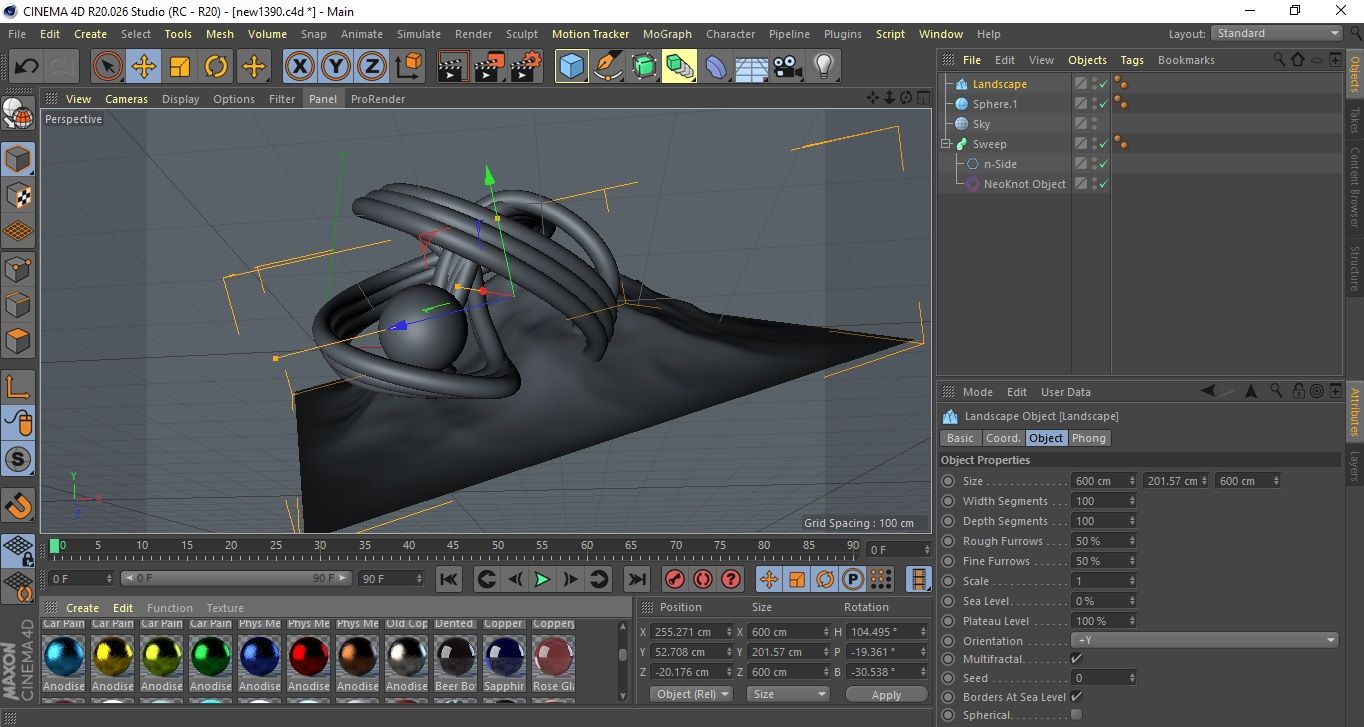
Task: Open the Orientation dropdown
Action: tap(1205, 640)
